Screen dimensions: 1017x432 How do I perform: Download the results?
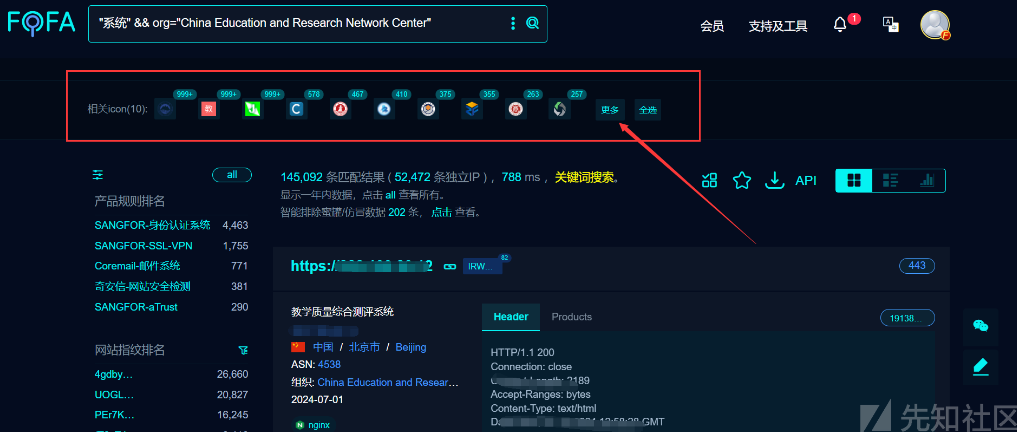(774, 180)
